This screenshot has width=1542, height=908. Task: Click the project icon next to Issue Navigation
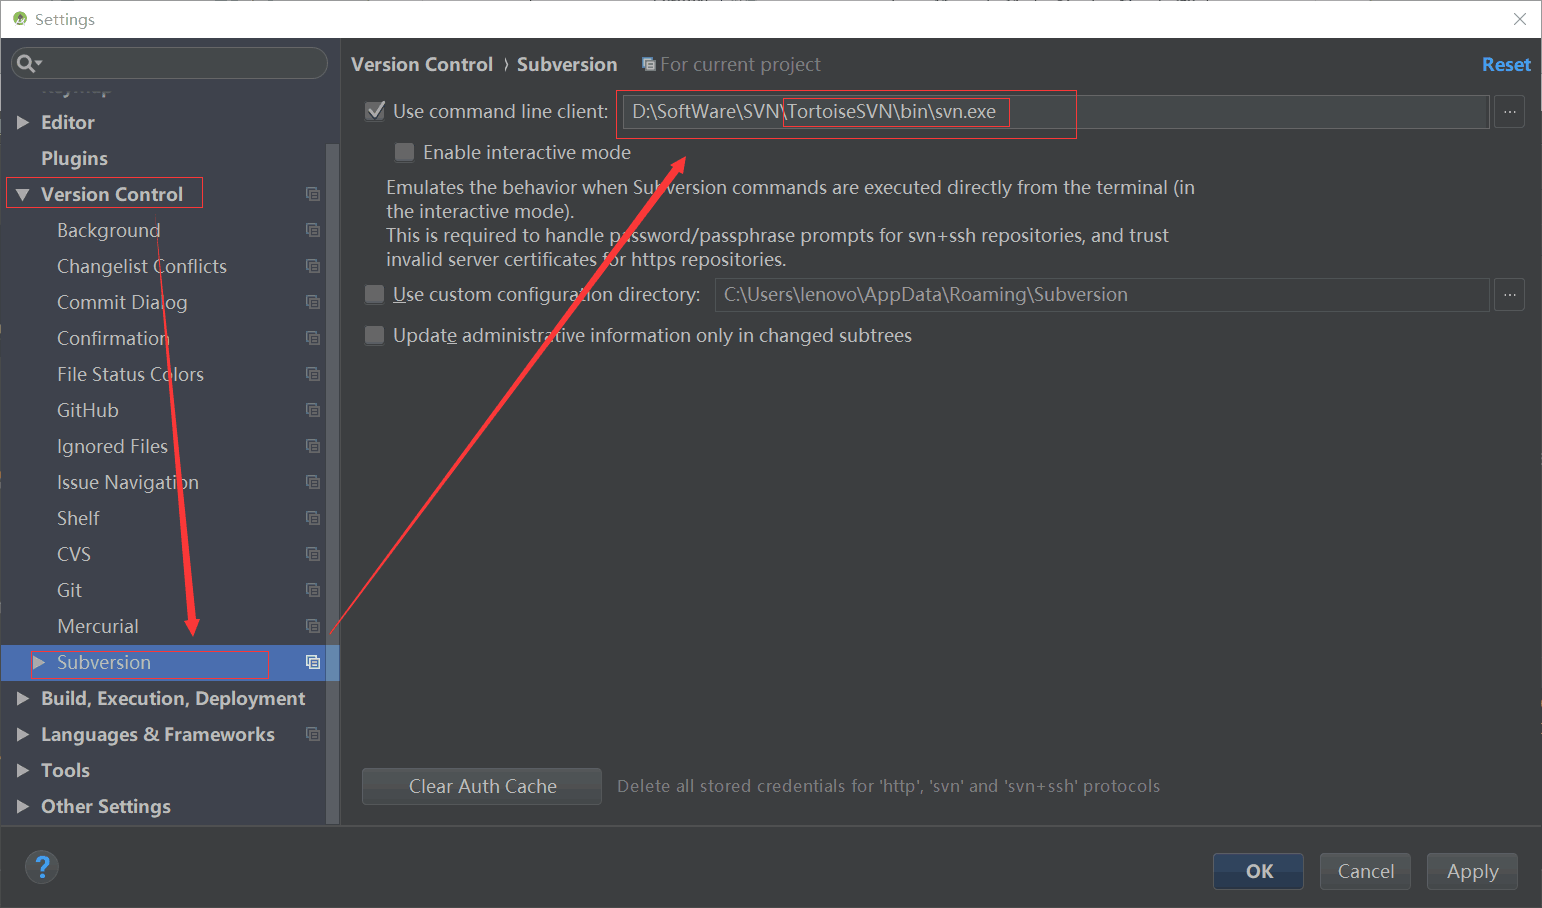[313, 482]
